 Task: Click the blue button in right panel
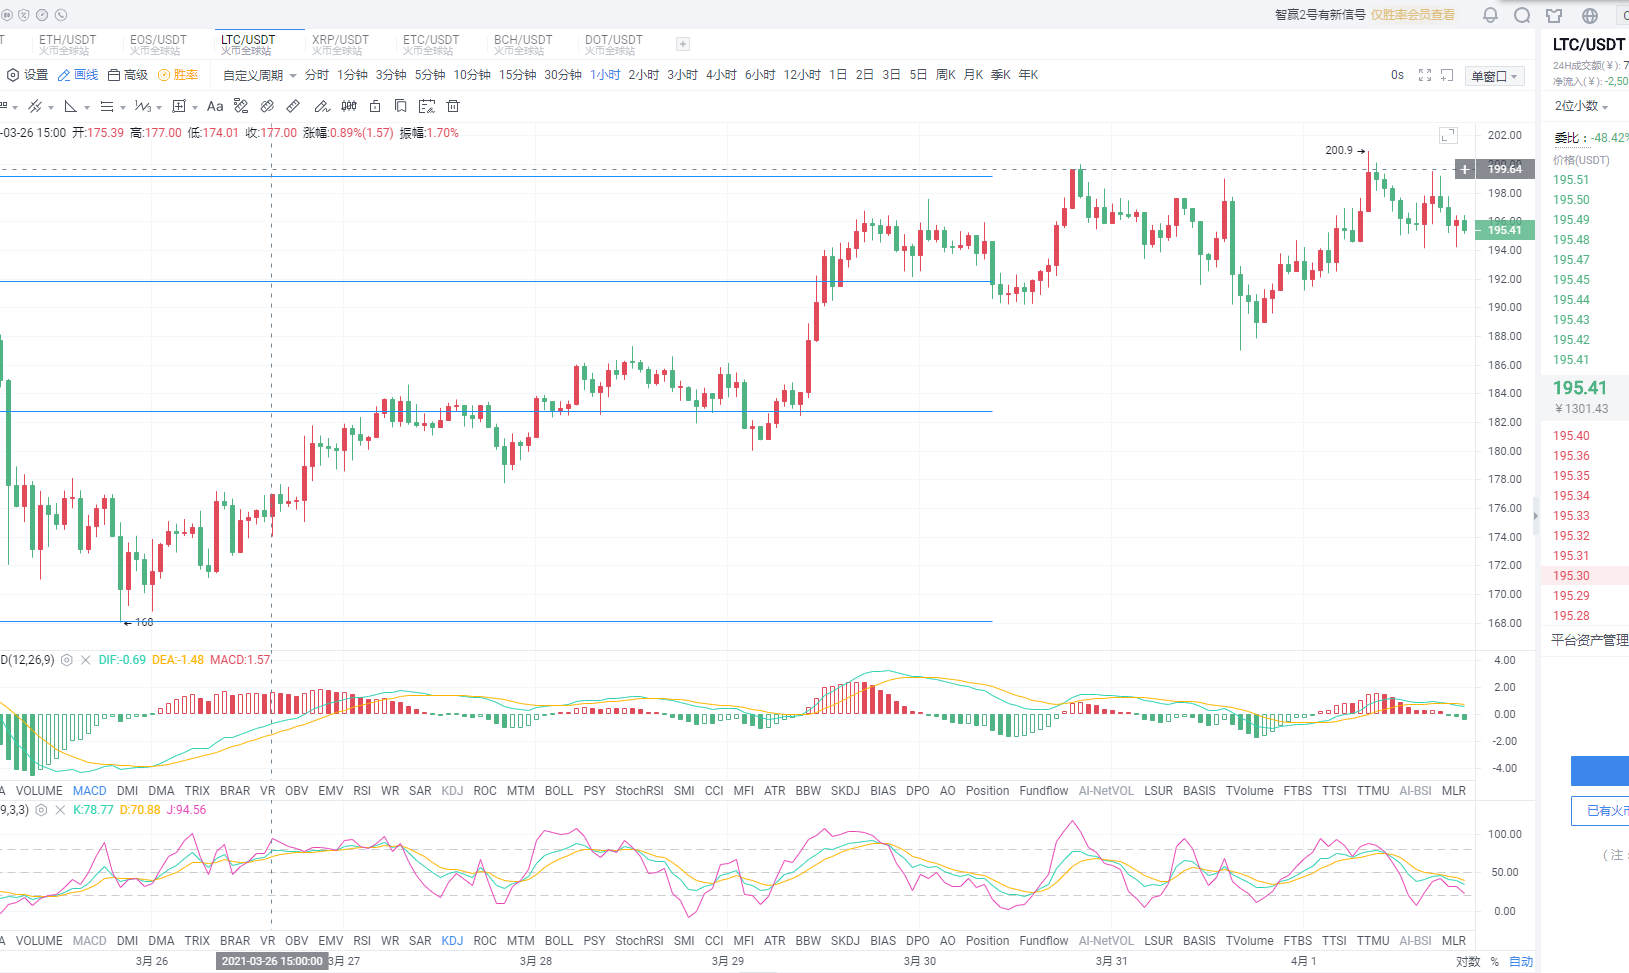(1600, 770)
